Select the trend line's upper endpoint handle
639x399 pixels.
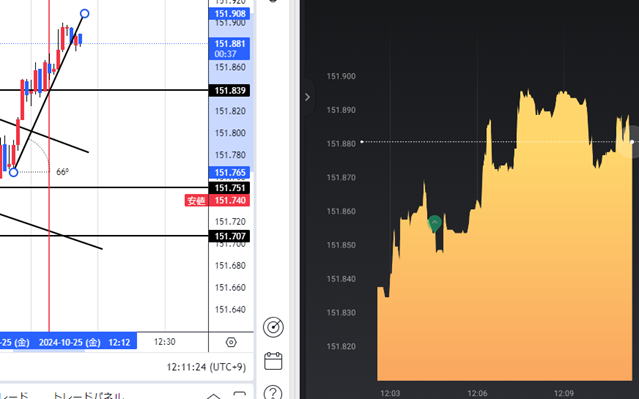coord(84,13)
